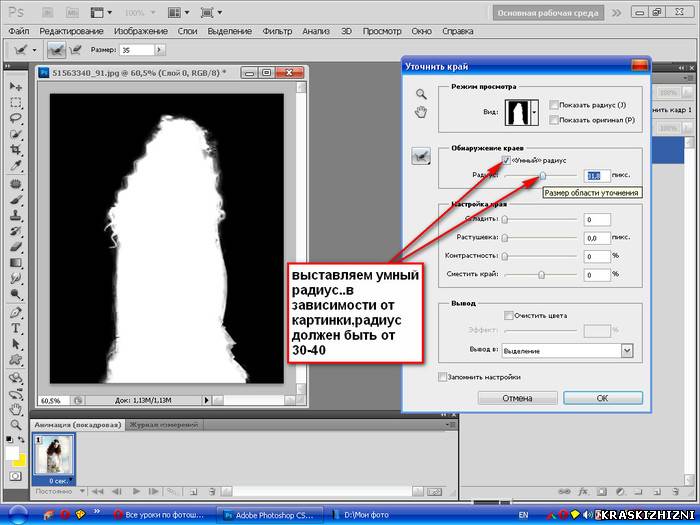700x525 pixels.
Task: Select the Rectangular Marquee tool
Action: [x=16, y=103]
